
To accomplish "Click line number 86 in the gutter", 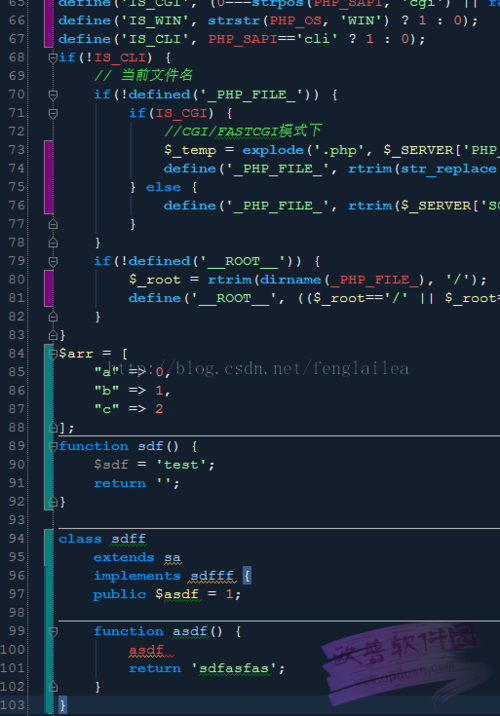I will [17, 390].
